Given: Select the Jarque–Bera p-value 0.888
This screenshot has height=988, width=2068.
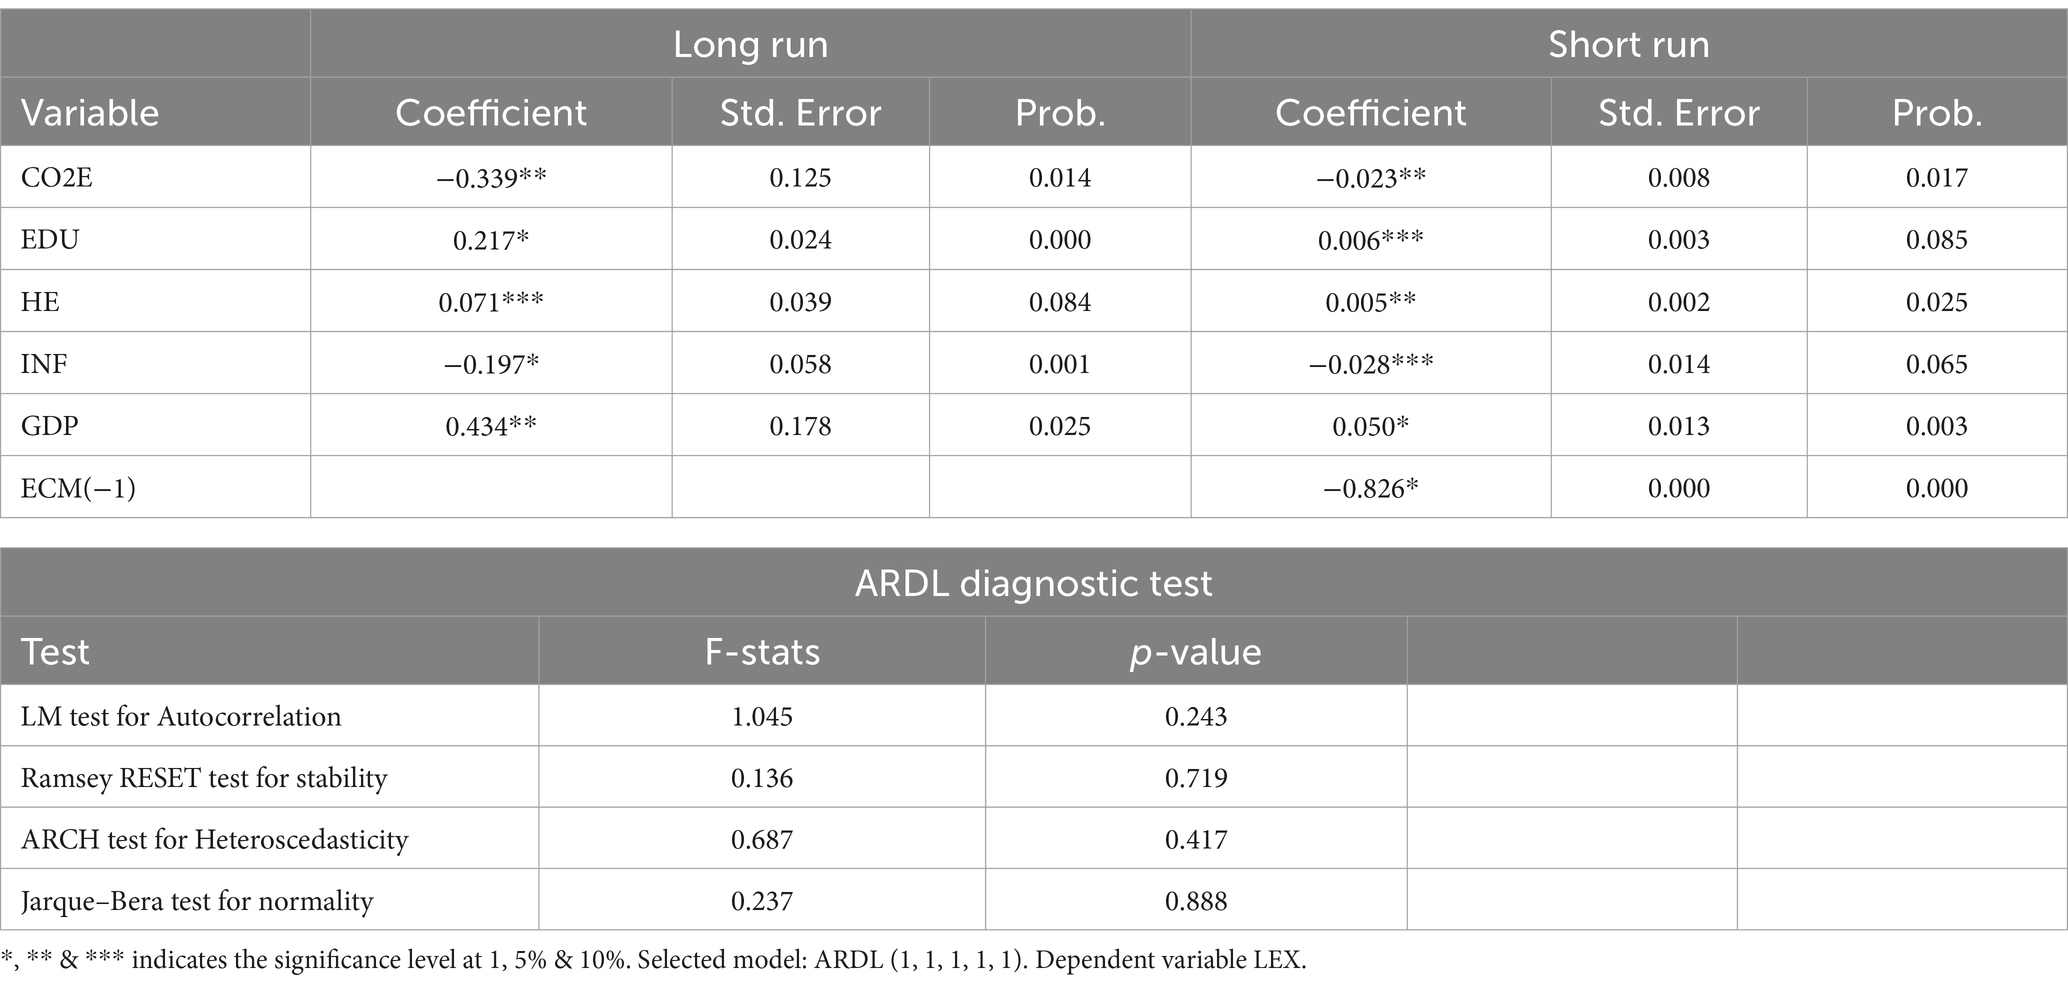Looking at the screenshot, I should point(1196,901).
